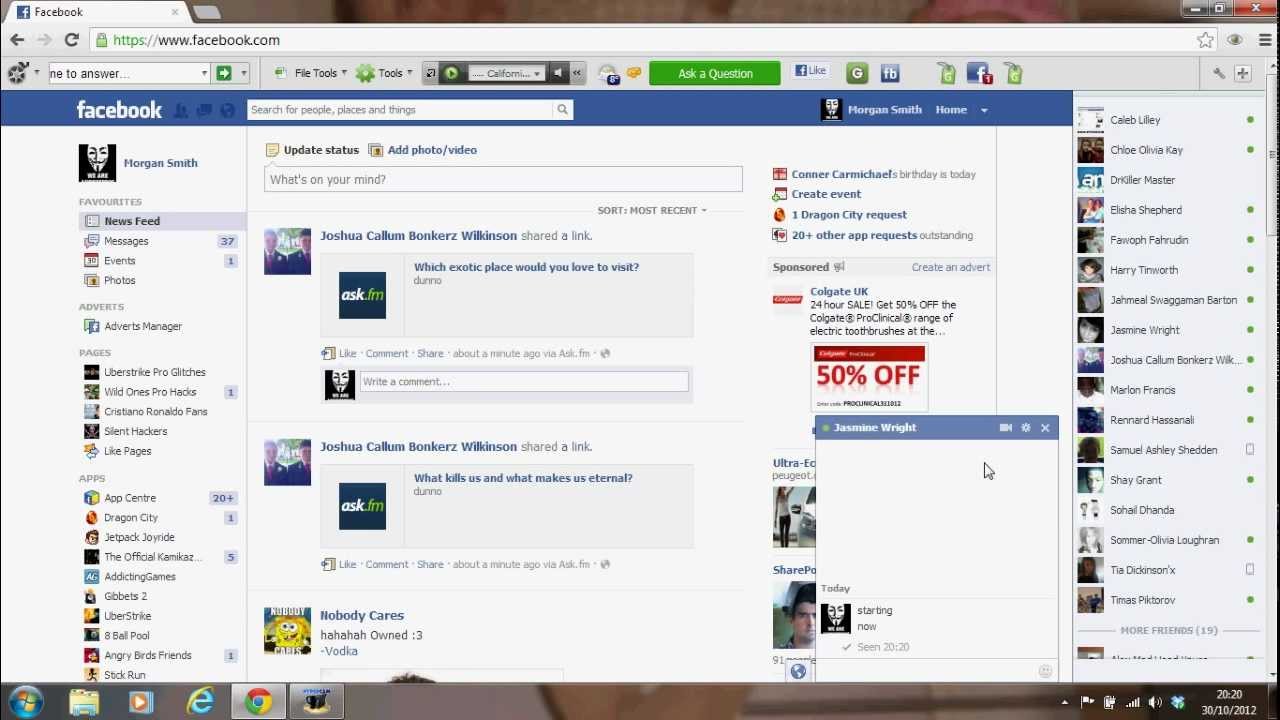
Task: Expand the File Tools toolbar dropdown
Action: (x=344, y=73)
